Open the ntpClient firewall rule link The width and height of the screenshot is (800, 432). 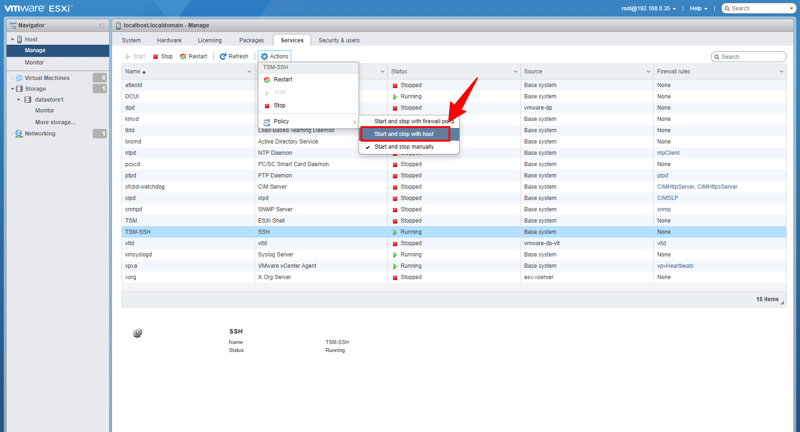tap(668, 153)
